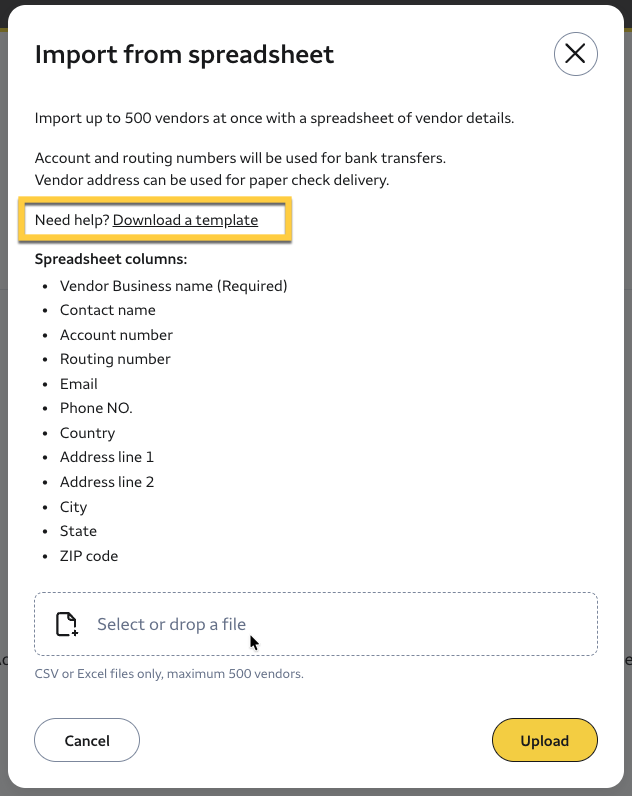Select the Contact name list item
The image size is (632, 796).
coord(108,310)
